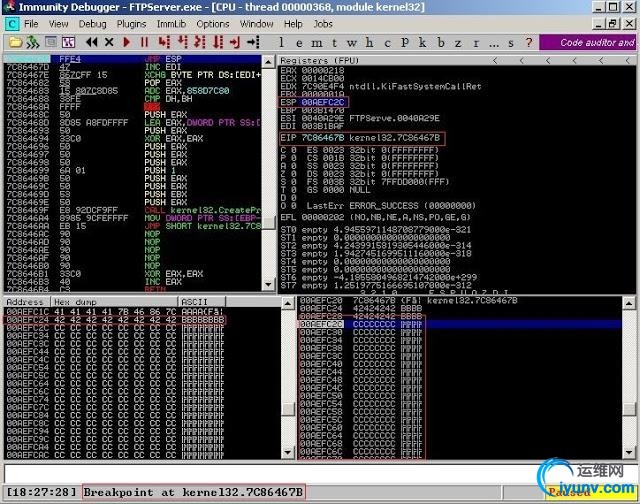Click the cyan 'C' window icon in the menu bar
This screenshot has height=504, width=640.
tap(12, 24)
